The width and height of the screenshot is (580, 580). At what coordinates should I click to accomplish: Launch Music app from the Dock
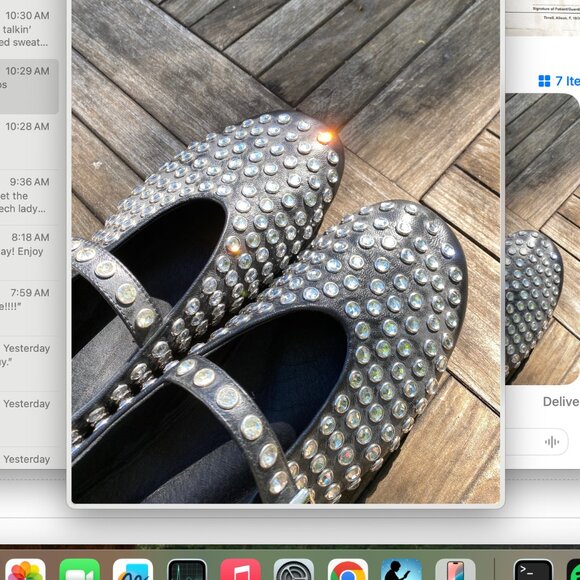coord(240,570)
